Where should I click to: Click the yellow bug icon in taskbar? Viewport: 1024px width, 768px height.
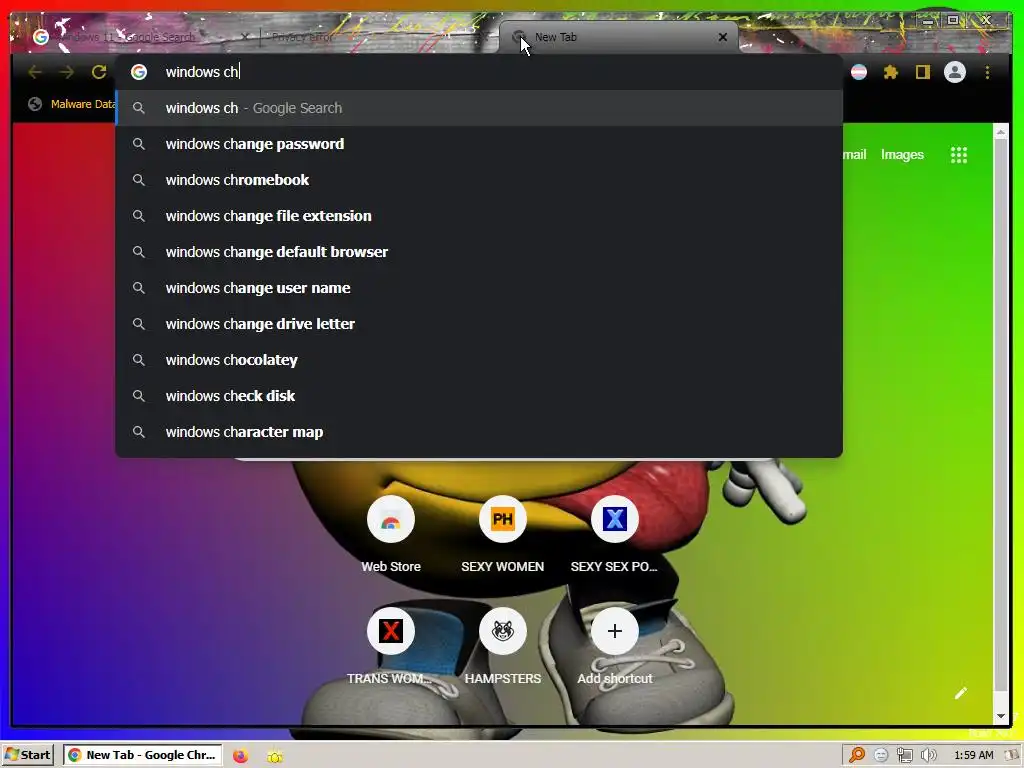275,756
